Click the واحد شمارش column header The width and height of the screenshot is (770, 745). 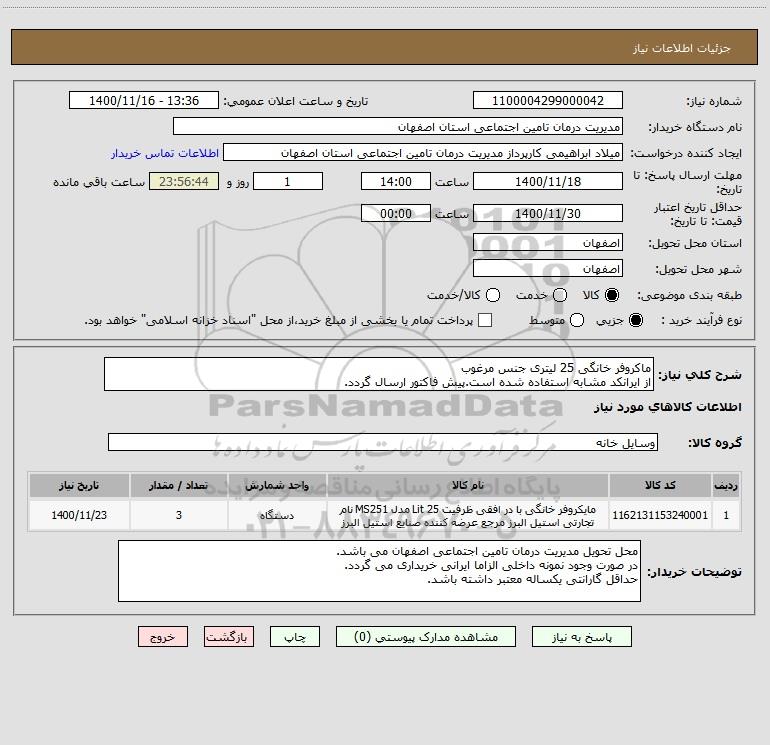click(277, 486)
